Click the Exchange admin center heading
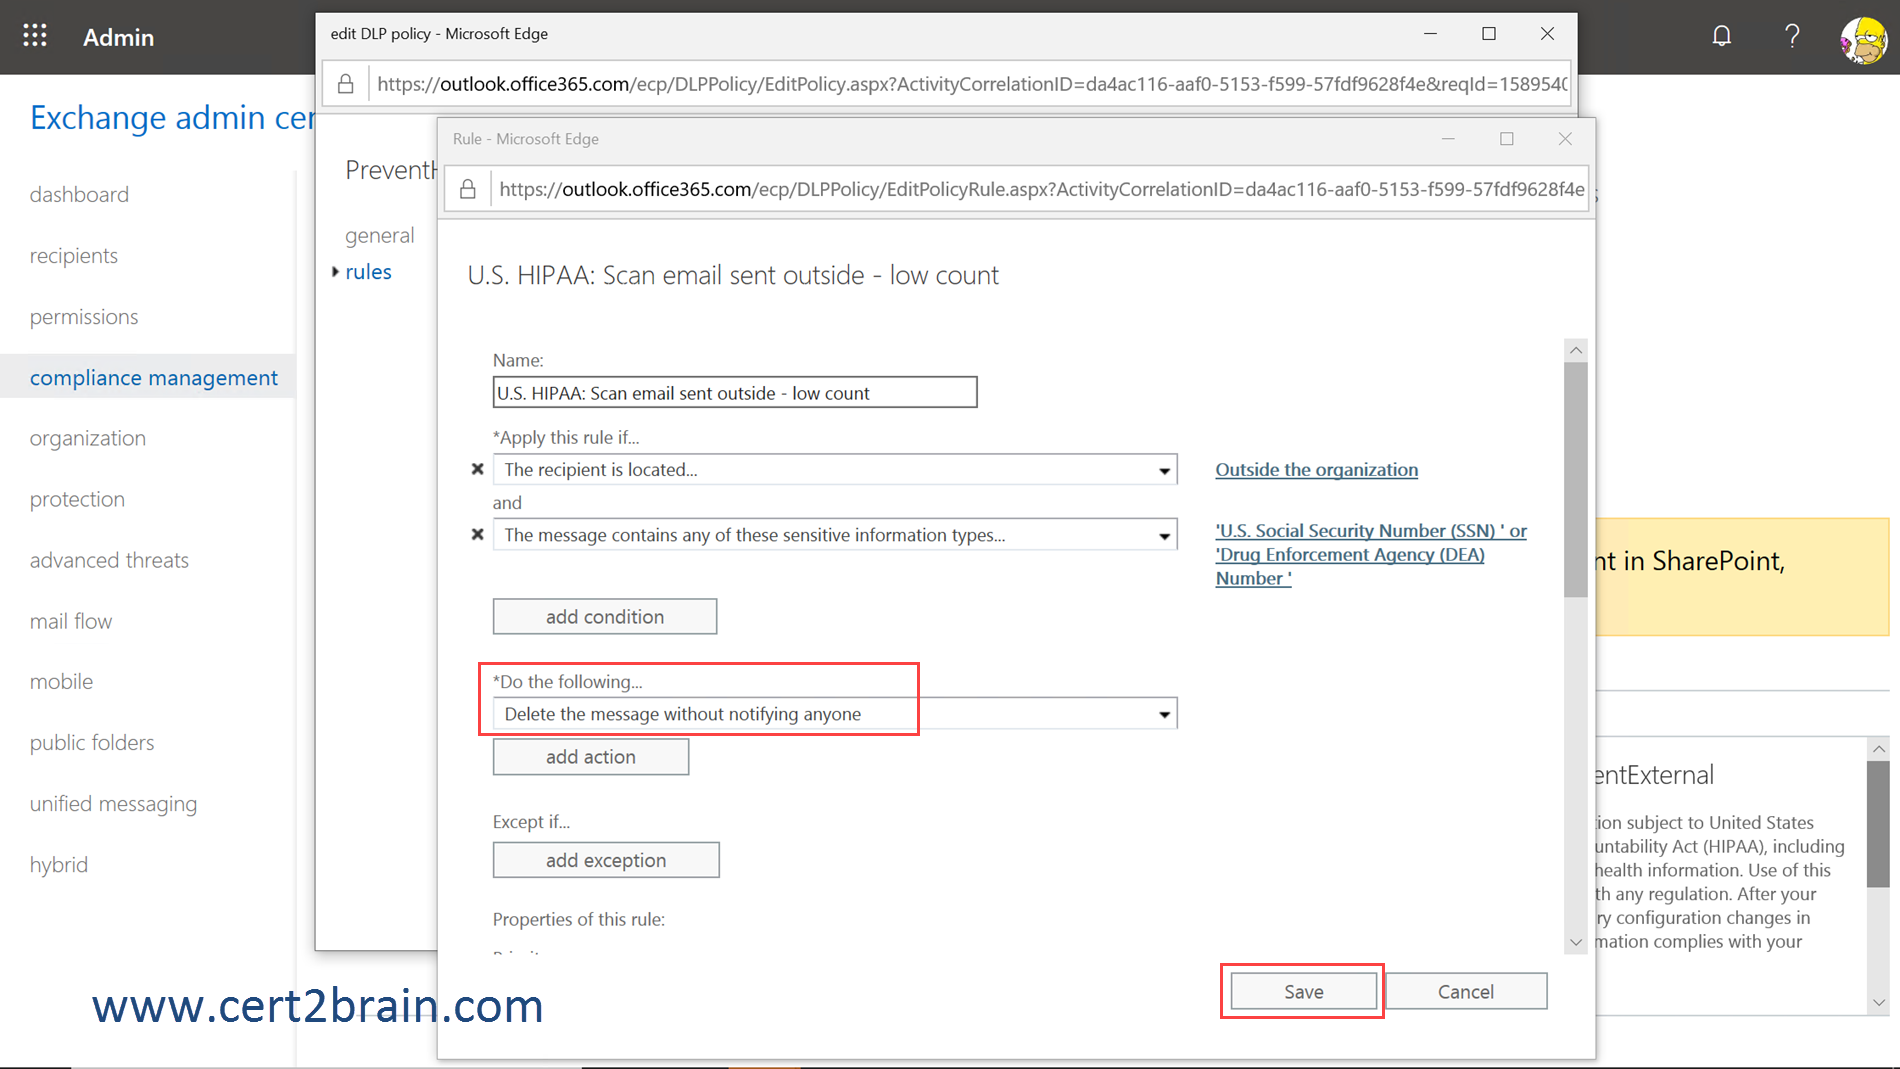 [x=172, y=118]
